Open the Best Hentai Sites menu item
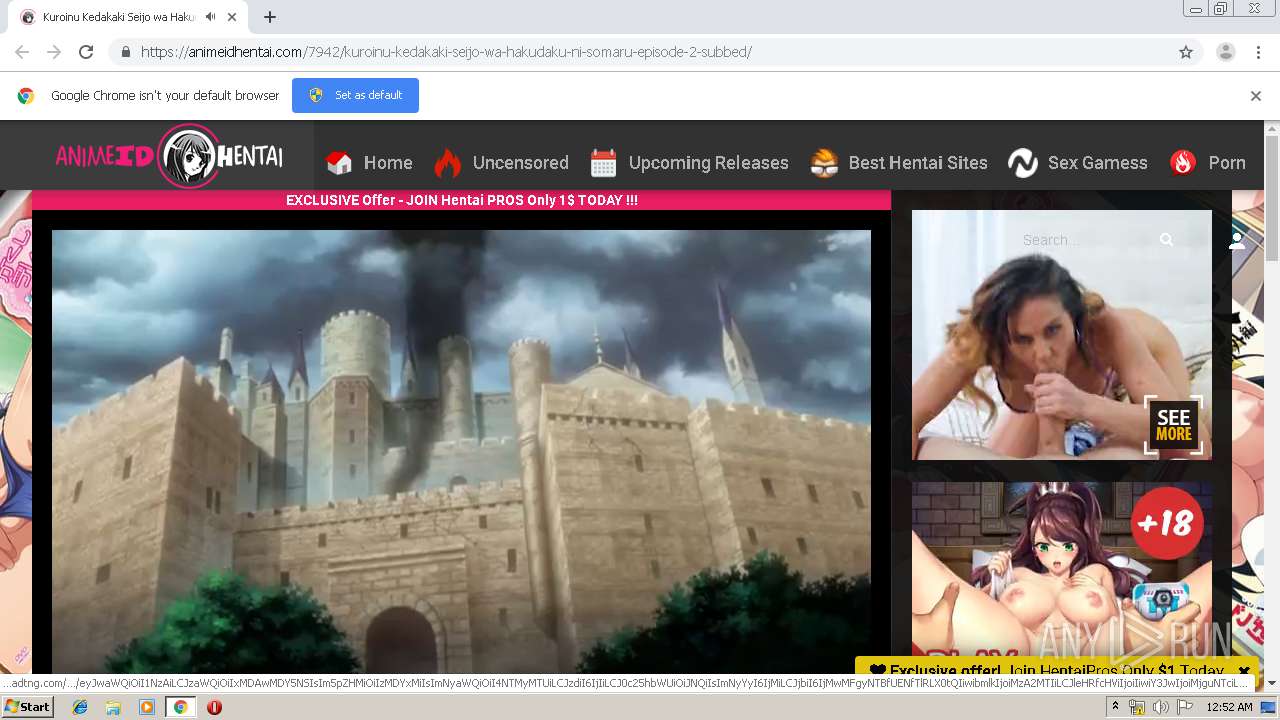This screenshot has height=720, width=1280. pos(899,163)
